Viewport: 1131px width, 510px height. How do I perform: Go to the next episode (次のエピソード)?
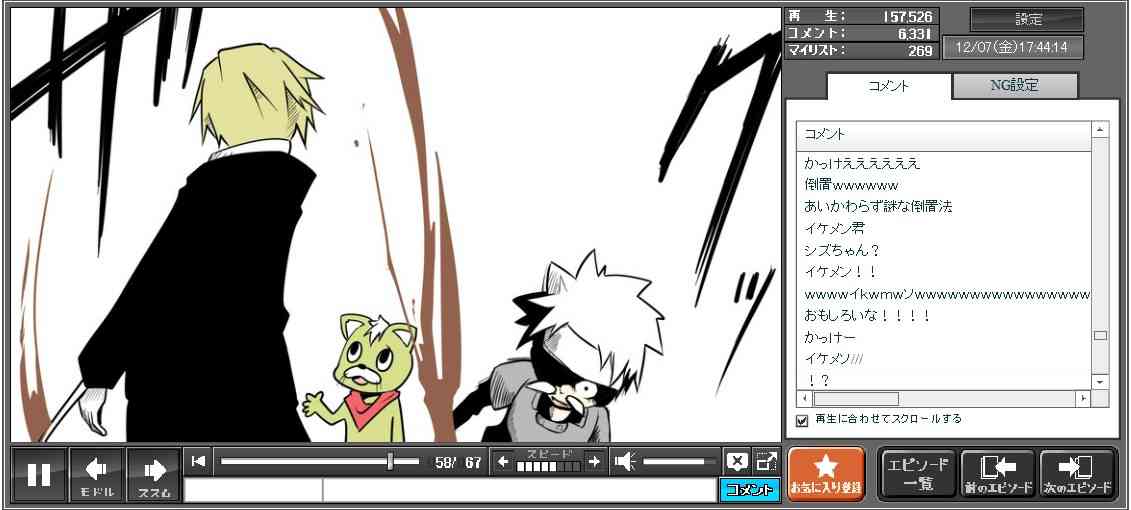[x=1078, y=473]
